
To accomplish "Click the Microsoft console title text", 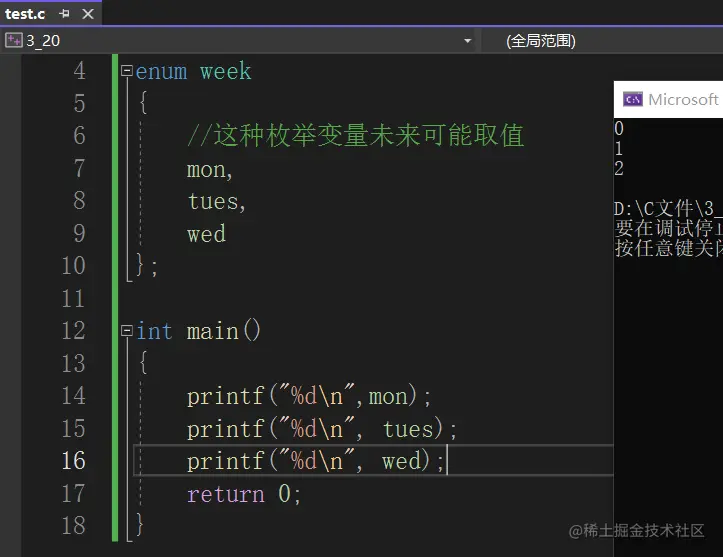I will [x=683, y=99].
